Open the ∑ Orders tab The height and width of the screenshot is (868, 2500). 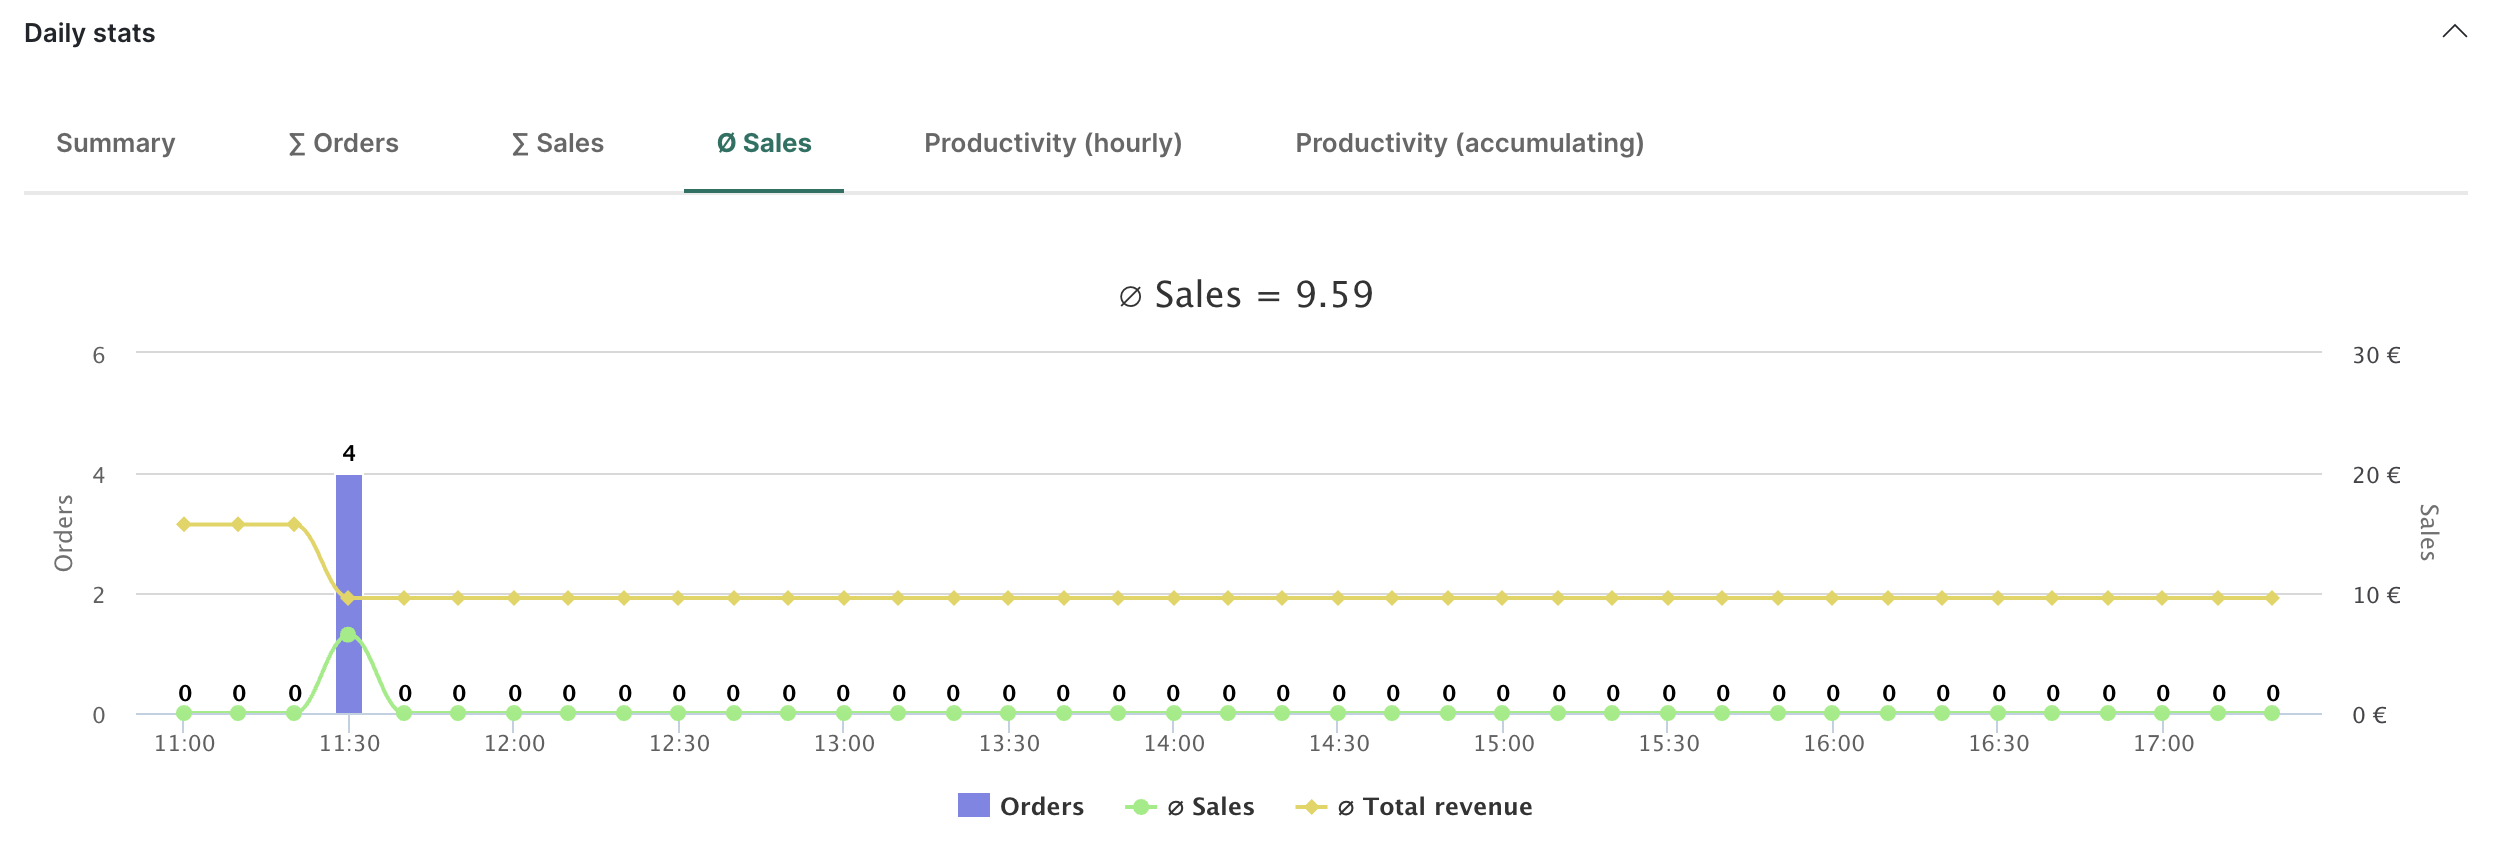343,143
